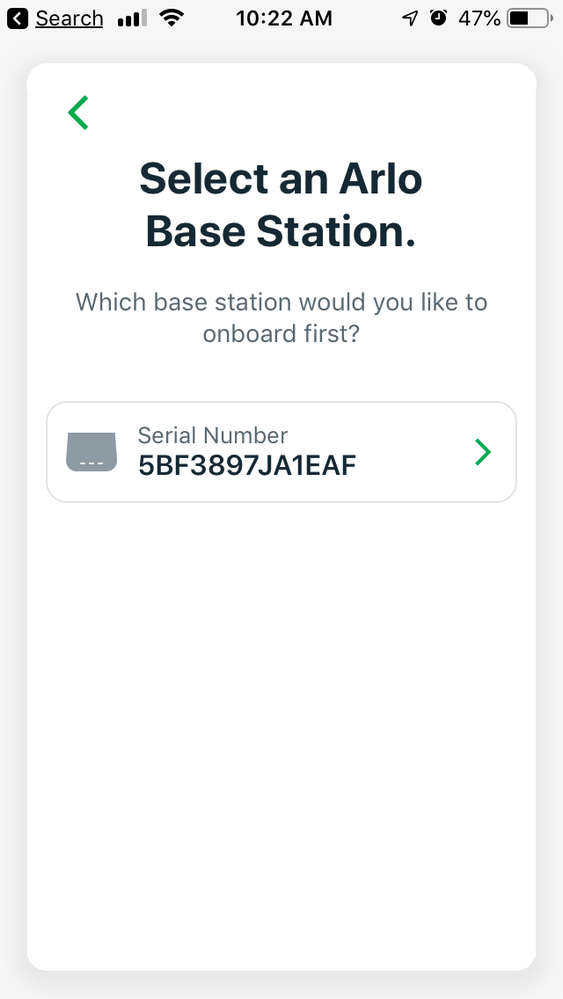563x999 pixels.
Task: Tap the black back-arrow square in status bar
Action: click(x=18, y=18)
